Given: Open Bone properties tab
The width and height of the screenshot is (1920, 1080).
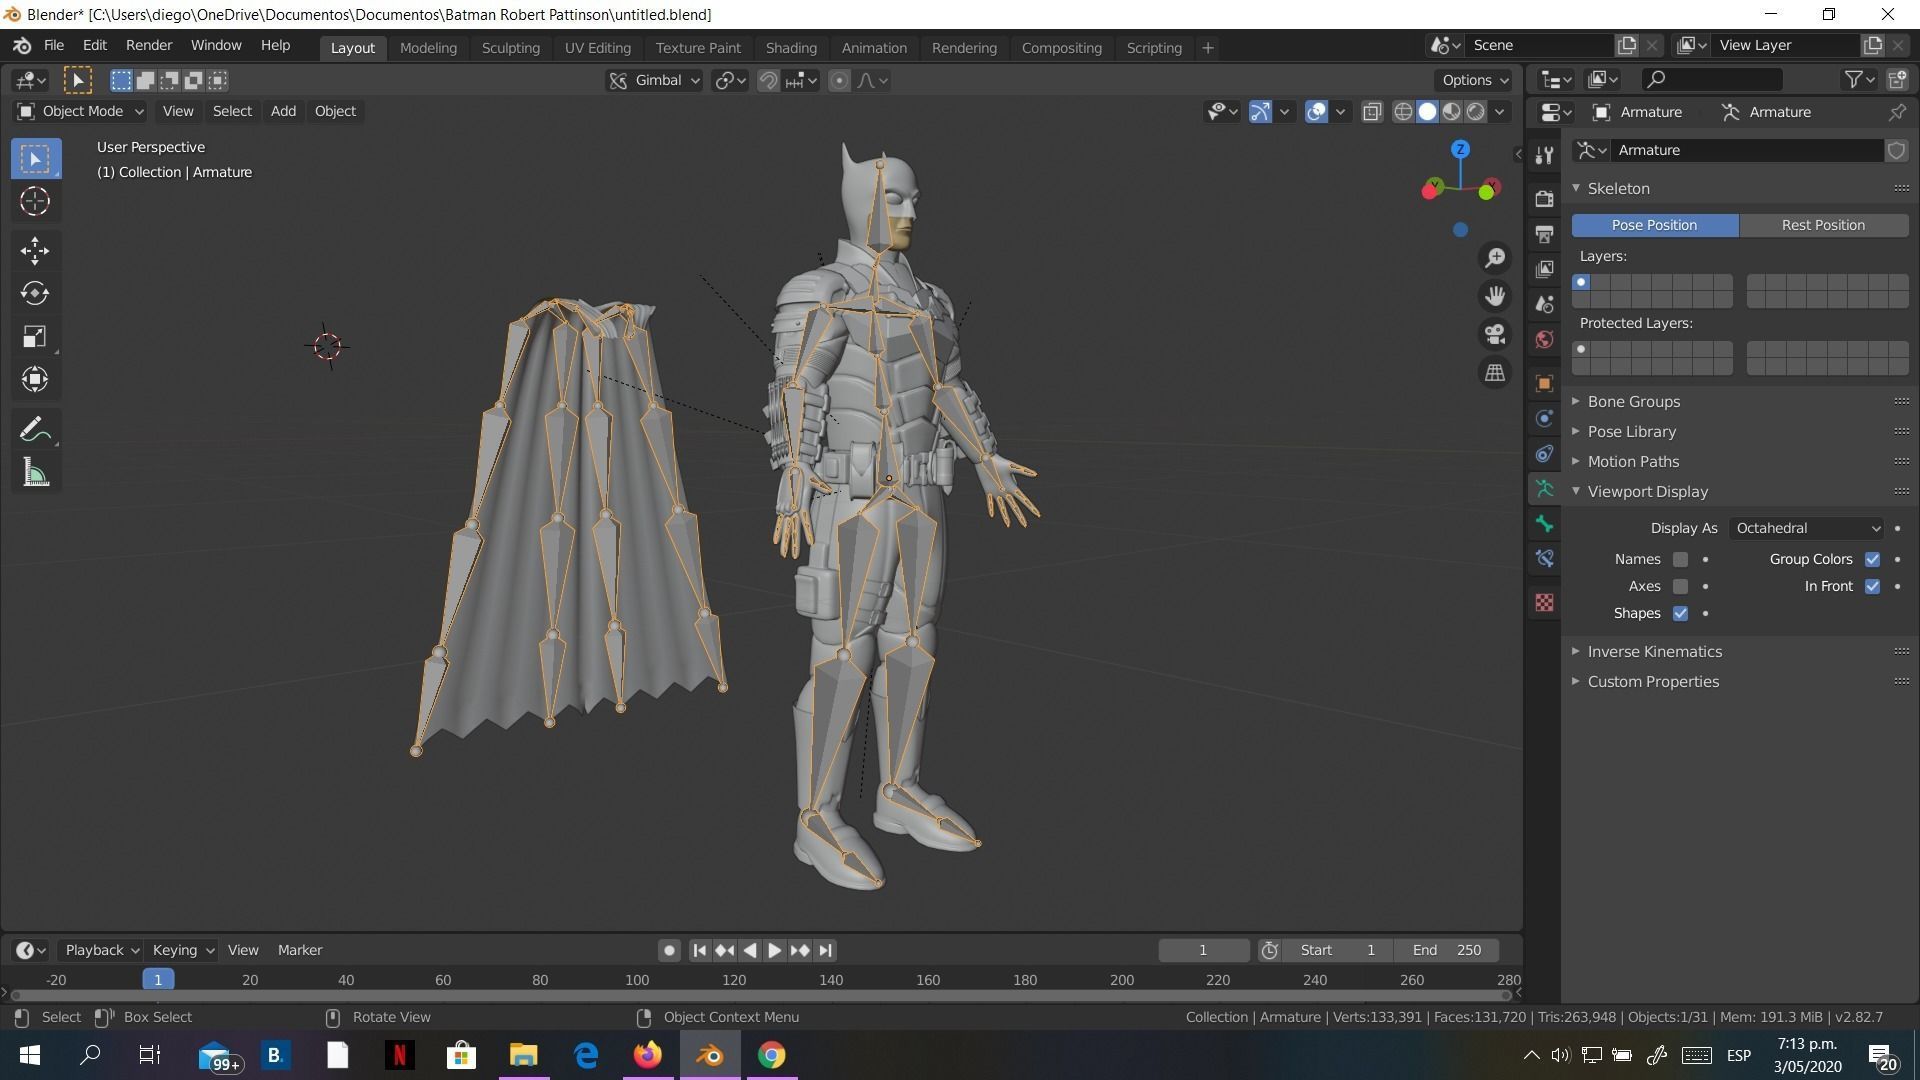Looking at the screenshot, I should pyautogui.click(x=1545, y=524).
